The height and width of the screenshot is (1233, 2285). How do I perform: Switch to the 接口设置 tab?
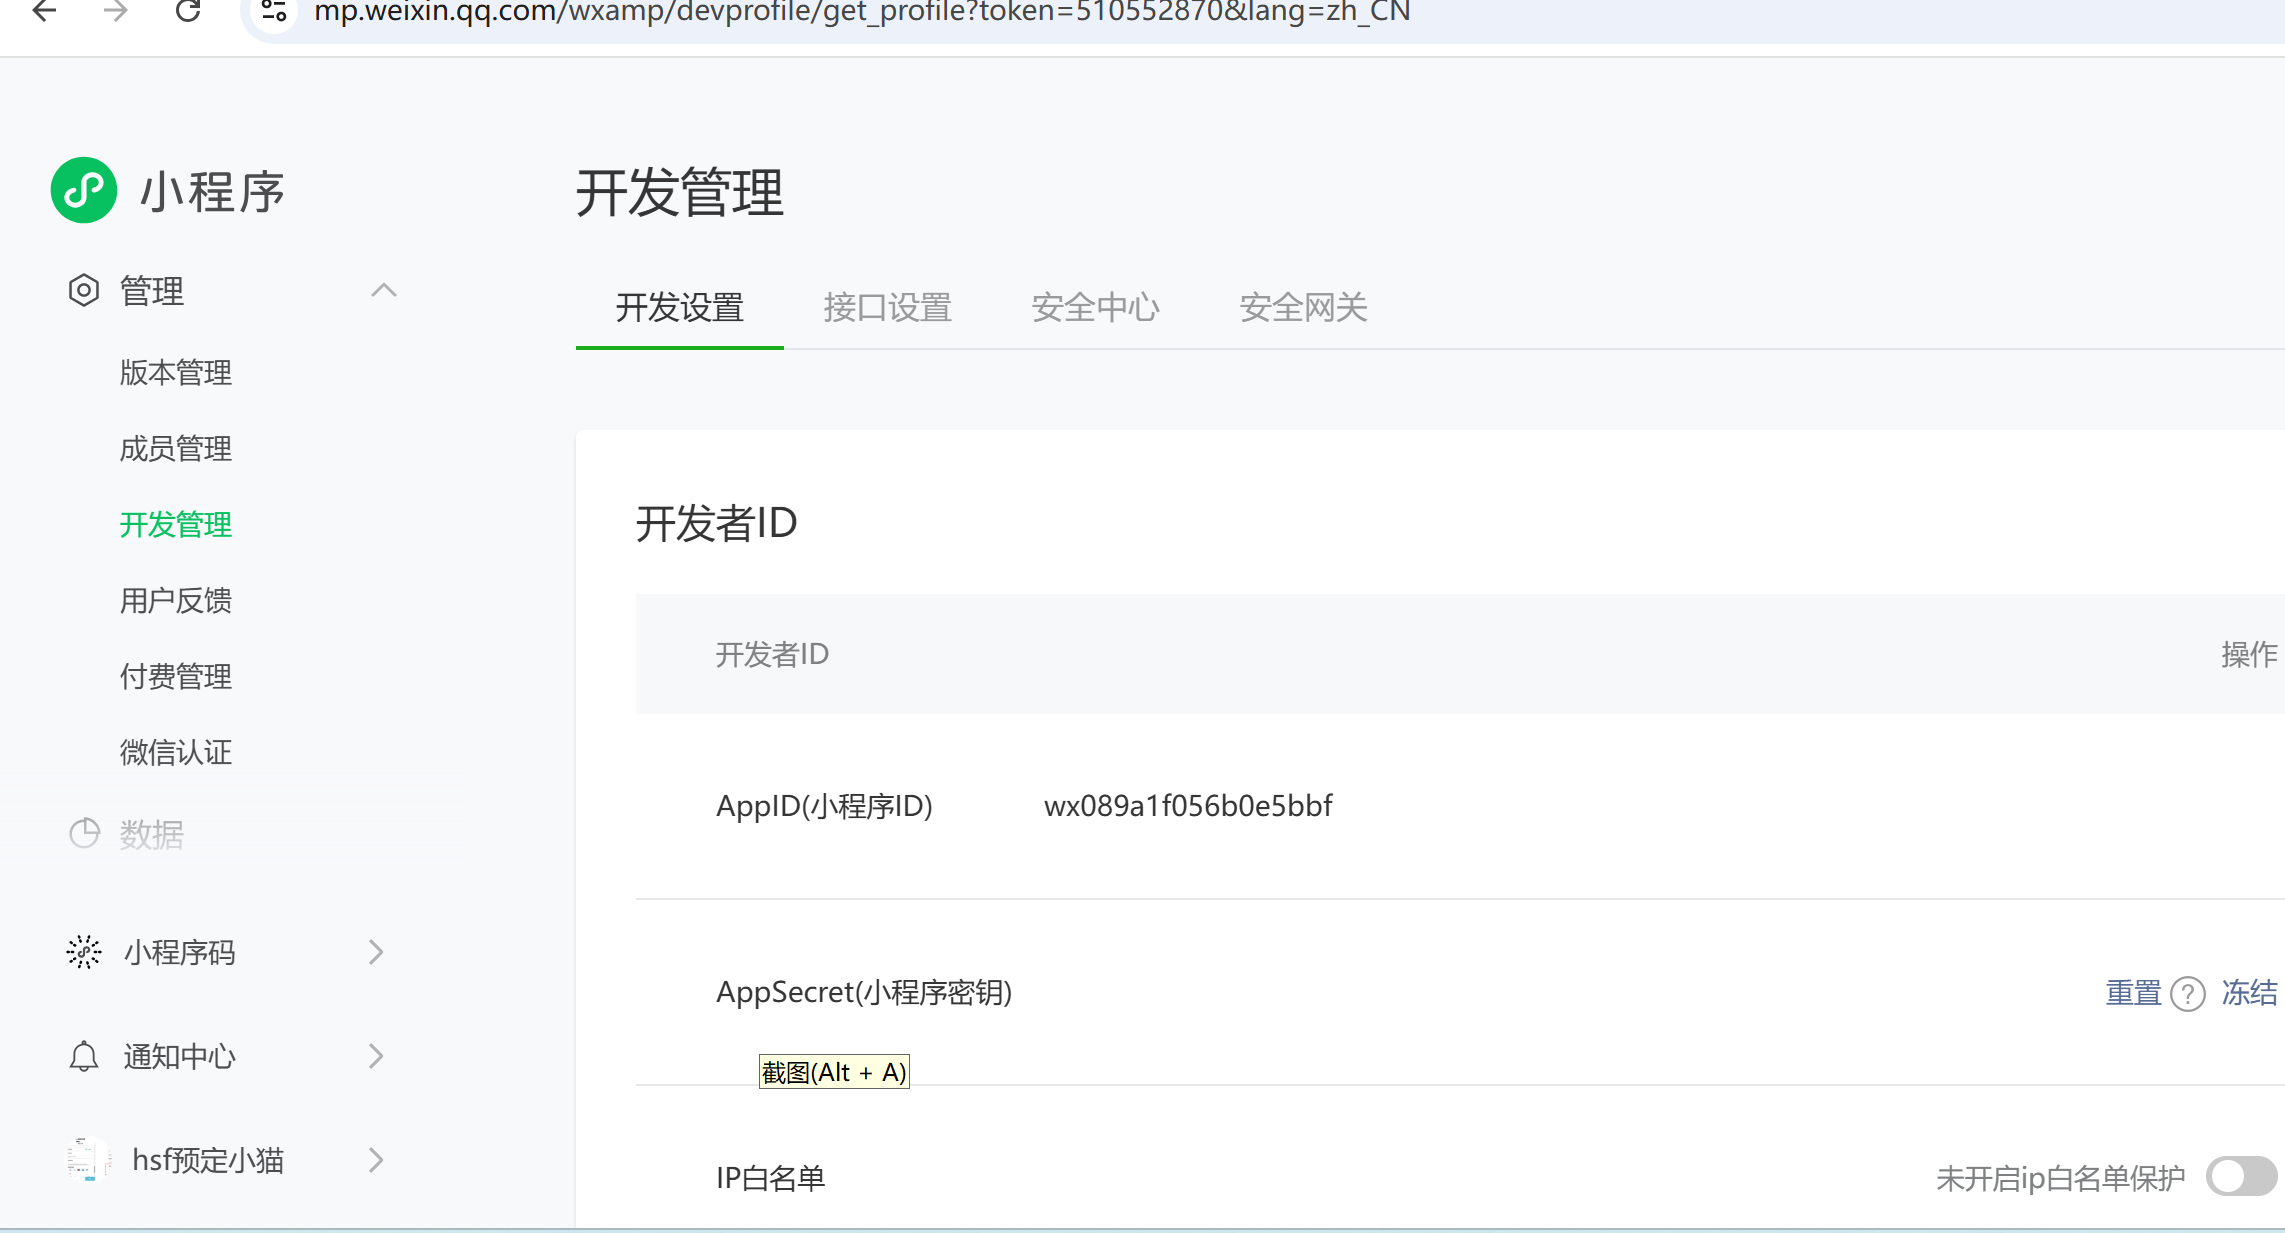click(887, 307)
